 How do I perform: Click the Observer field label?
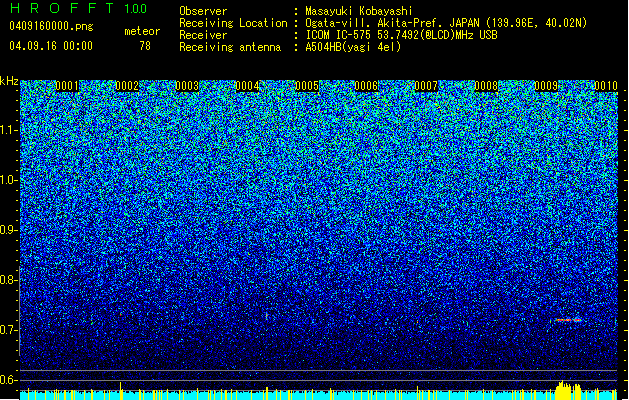(x=203, y=11)
